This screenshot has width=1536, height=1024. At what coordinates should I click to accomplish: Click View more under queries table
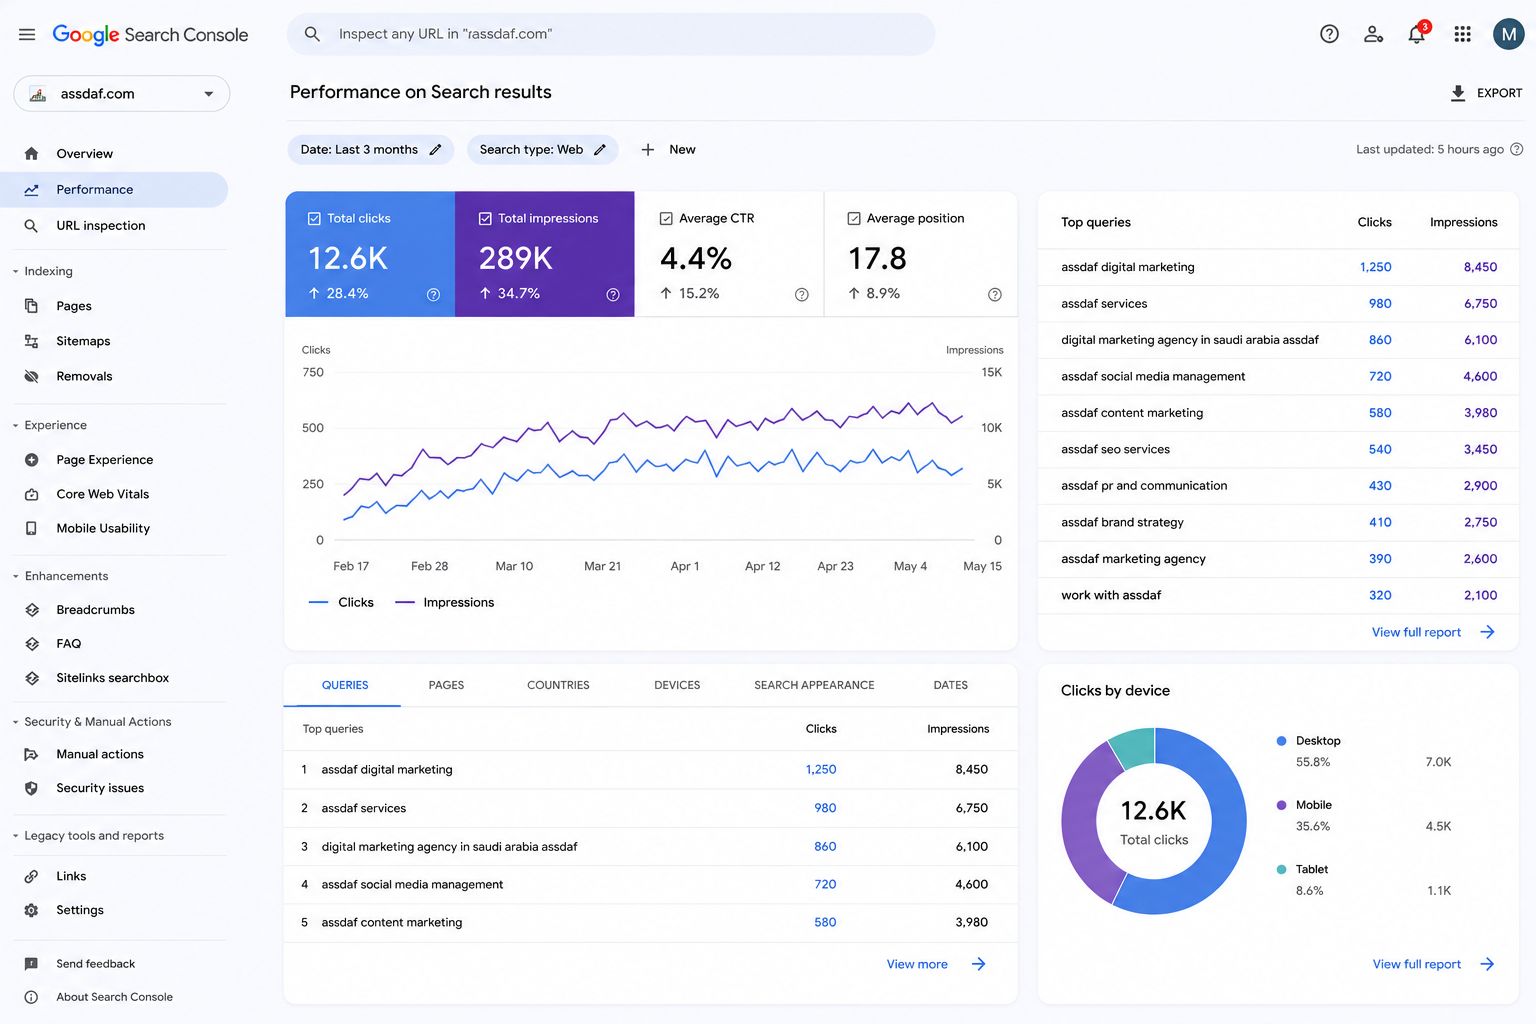point(936,964)
